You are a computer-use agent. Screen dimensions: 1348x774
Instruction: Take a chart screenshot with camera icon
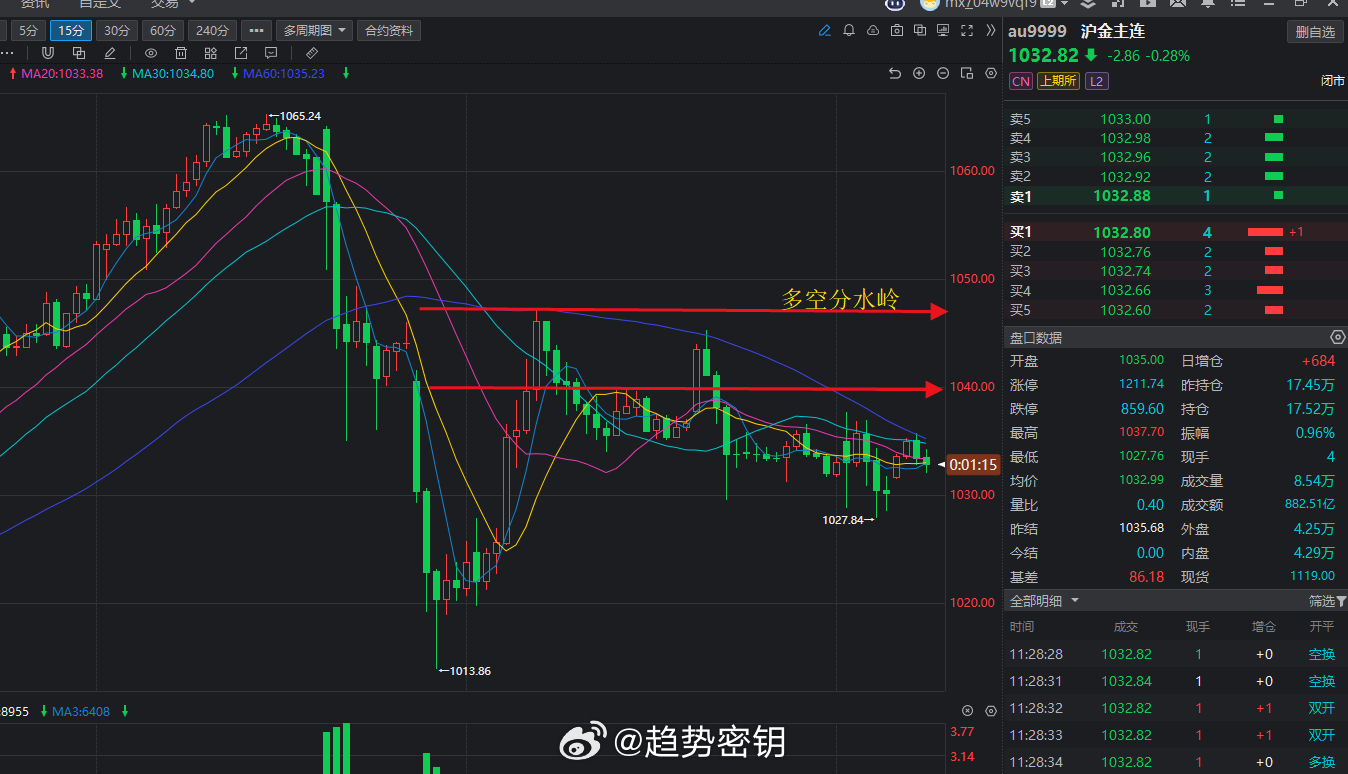(x=896, y=31)
